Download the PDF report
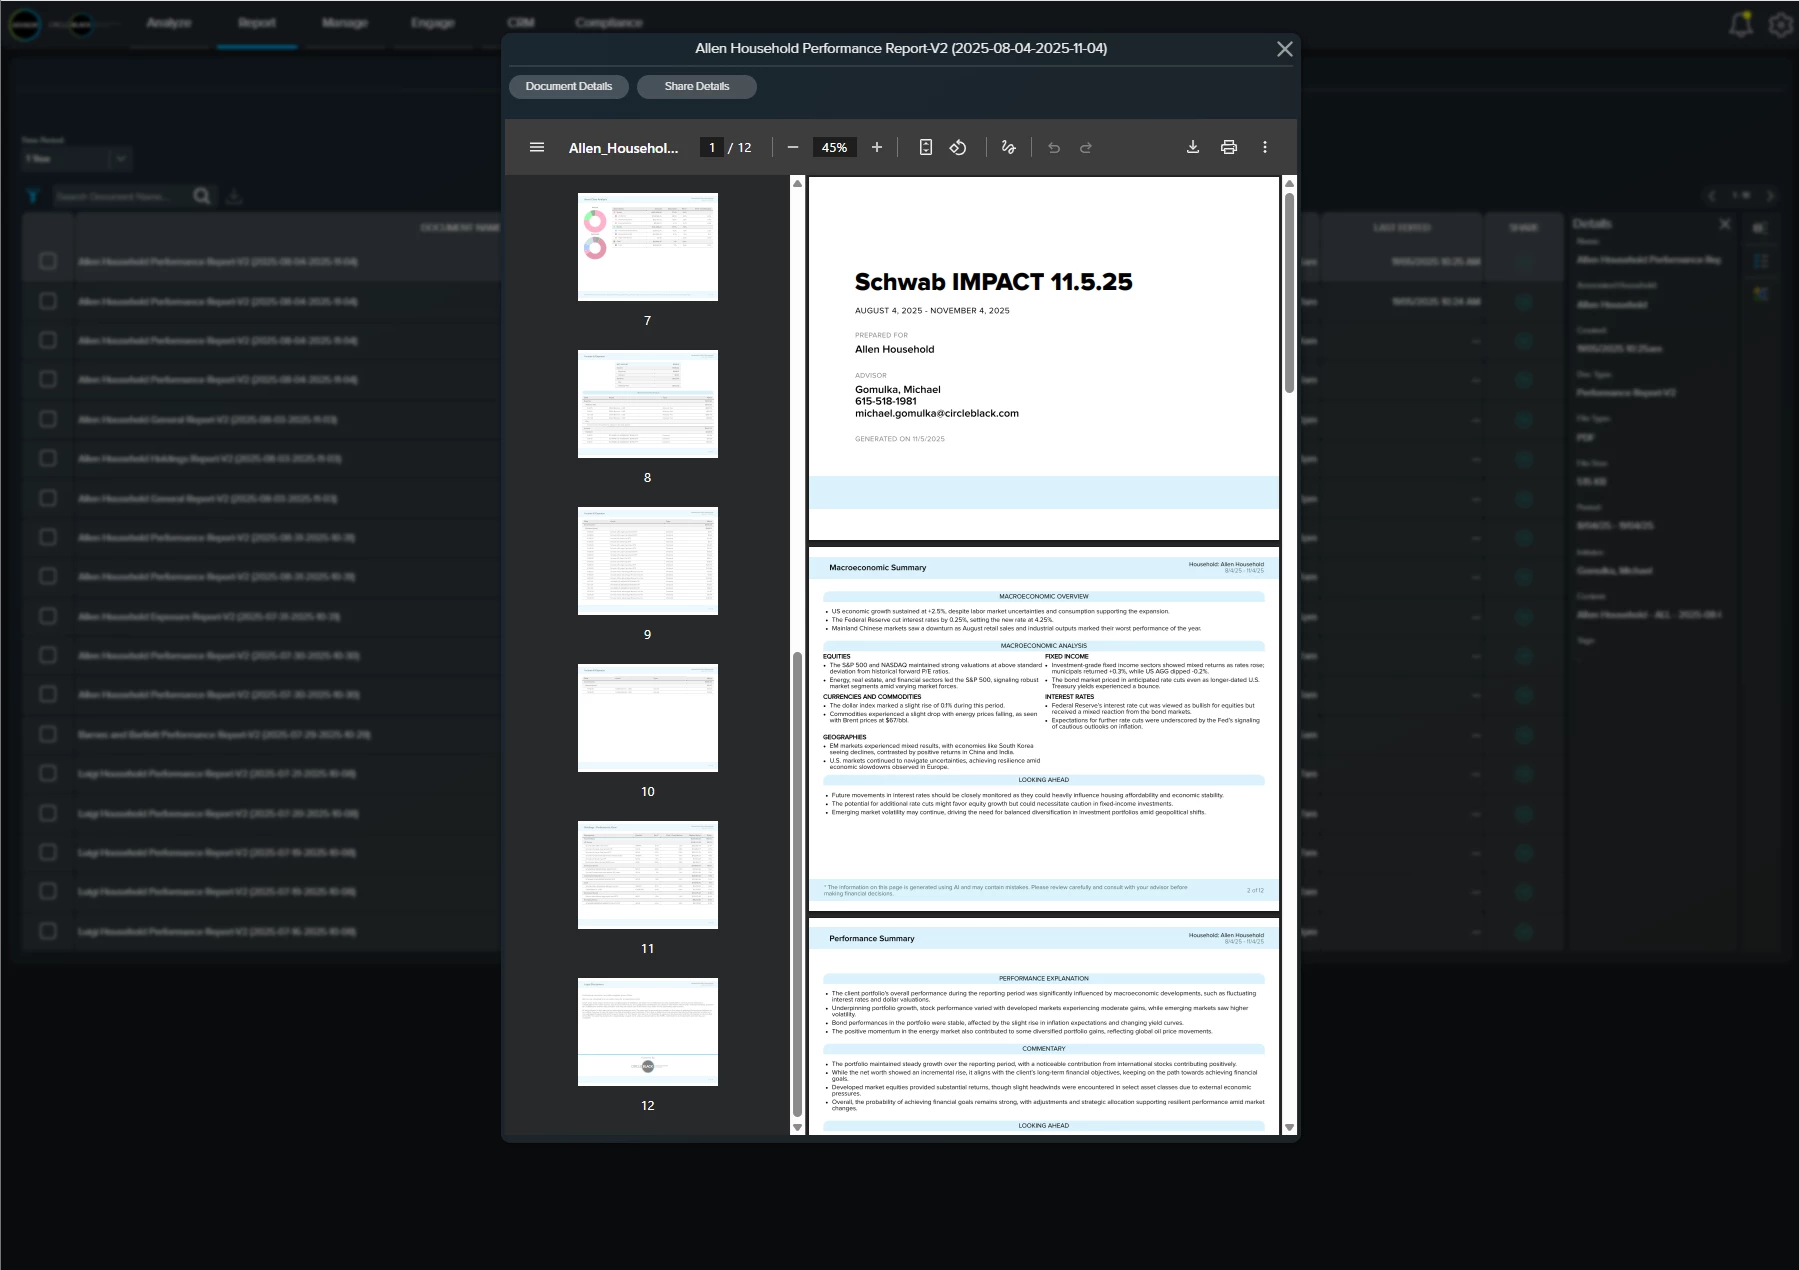The image size is (1799, 1270). pos(1193,147)
